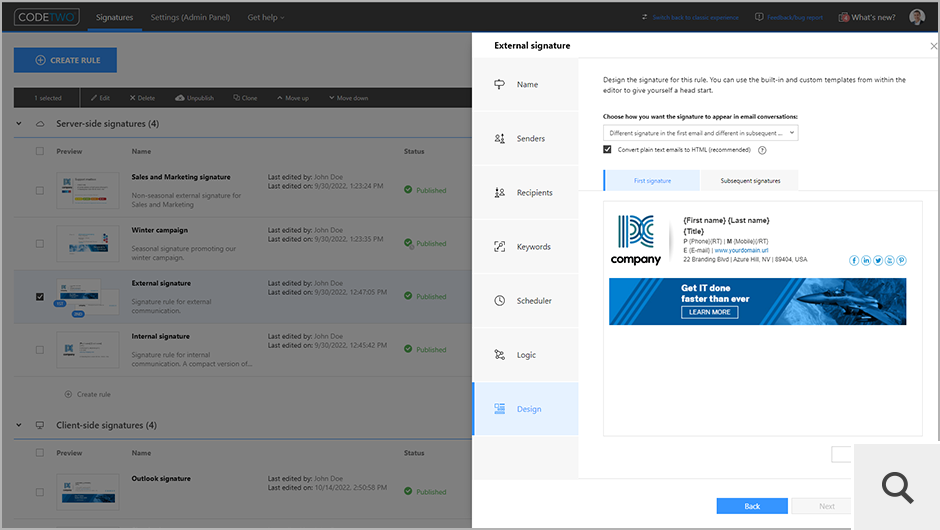Uncheck the External signature row checkbox
940x530 pixels.
[40, 296]
